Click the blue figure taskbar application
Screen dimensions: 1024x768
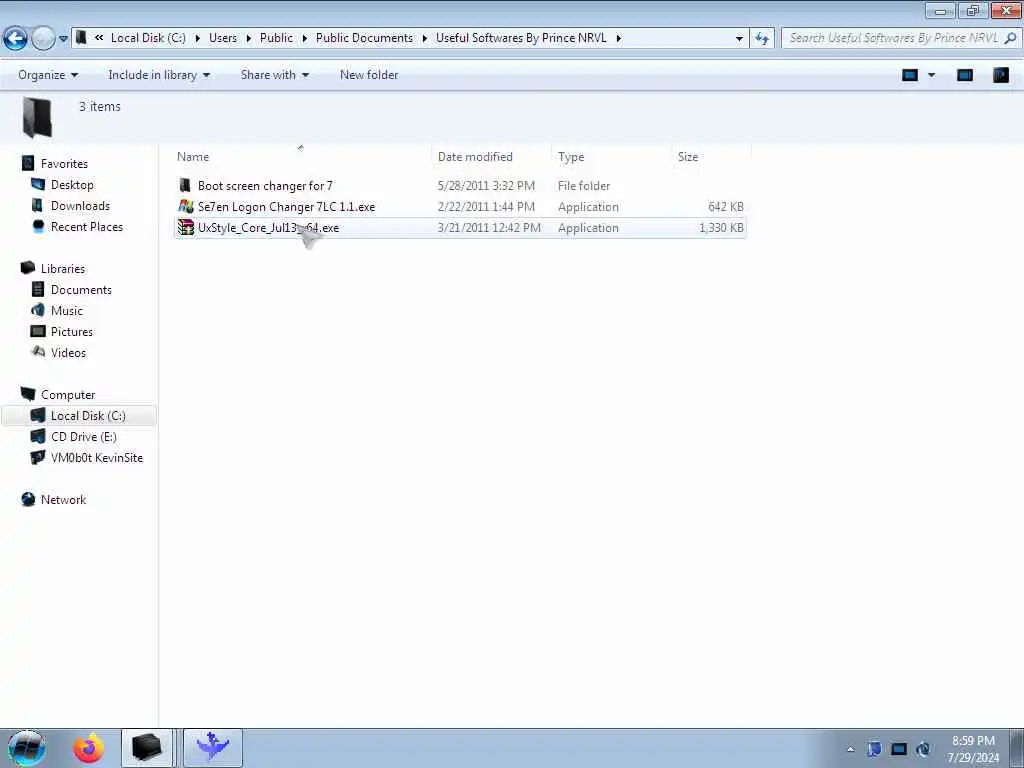click(x=213, y=748)
